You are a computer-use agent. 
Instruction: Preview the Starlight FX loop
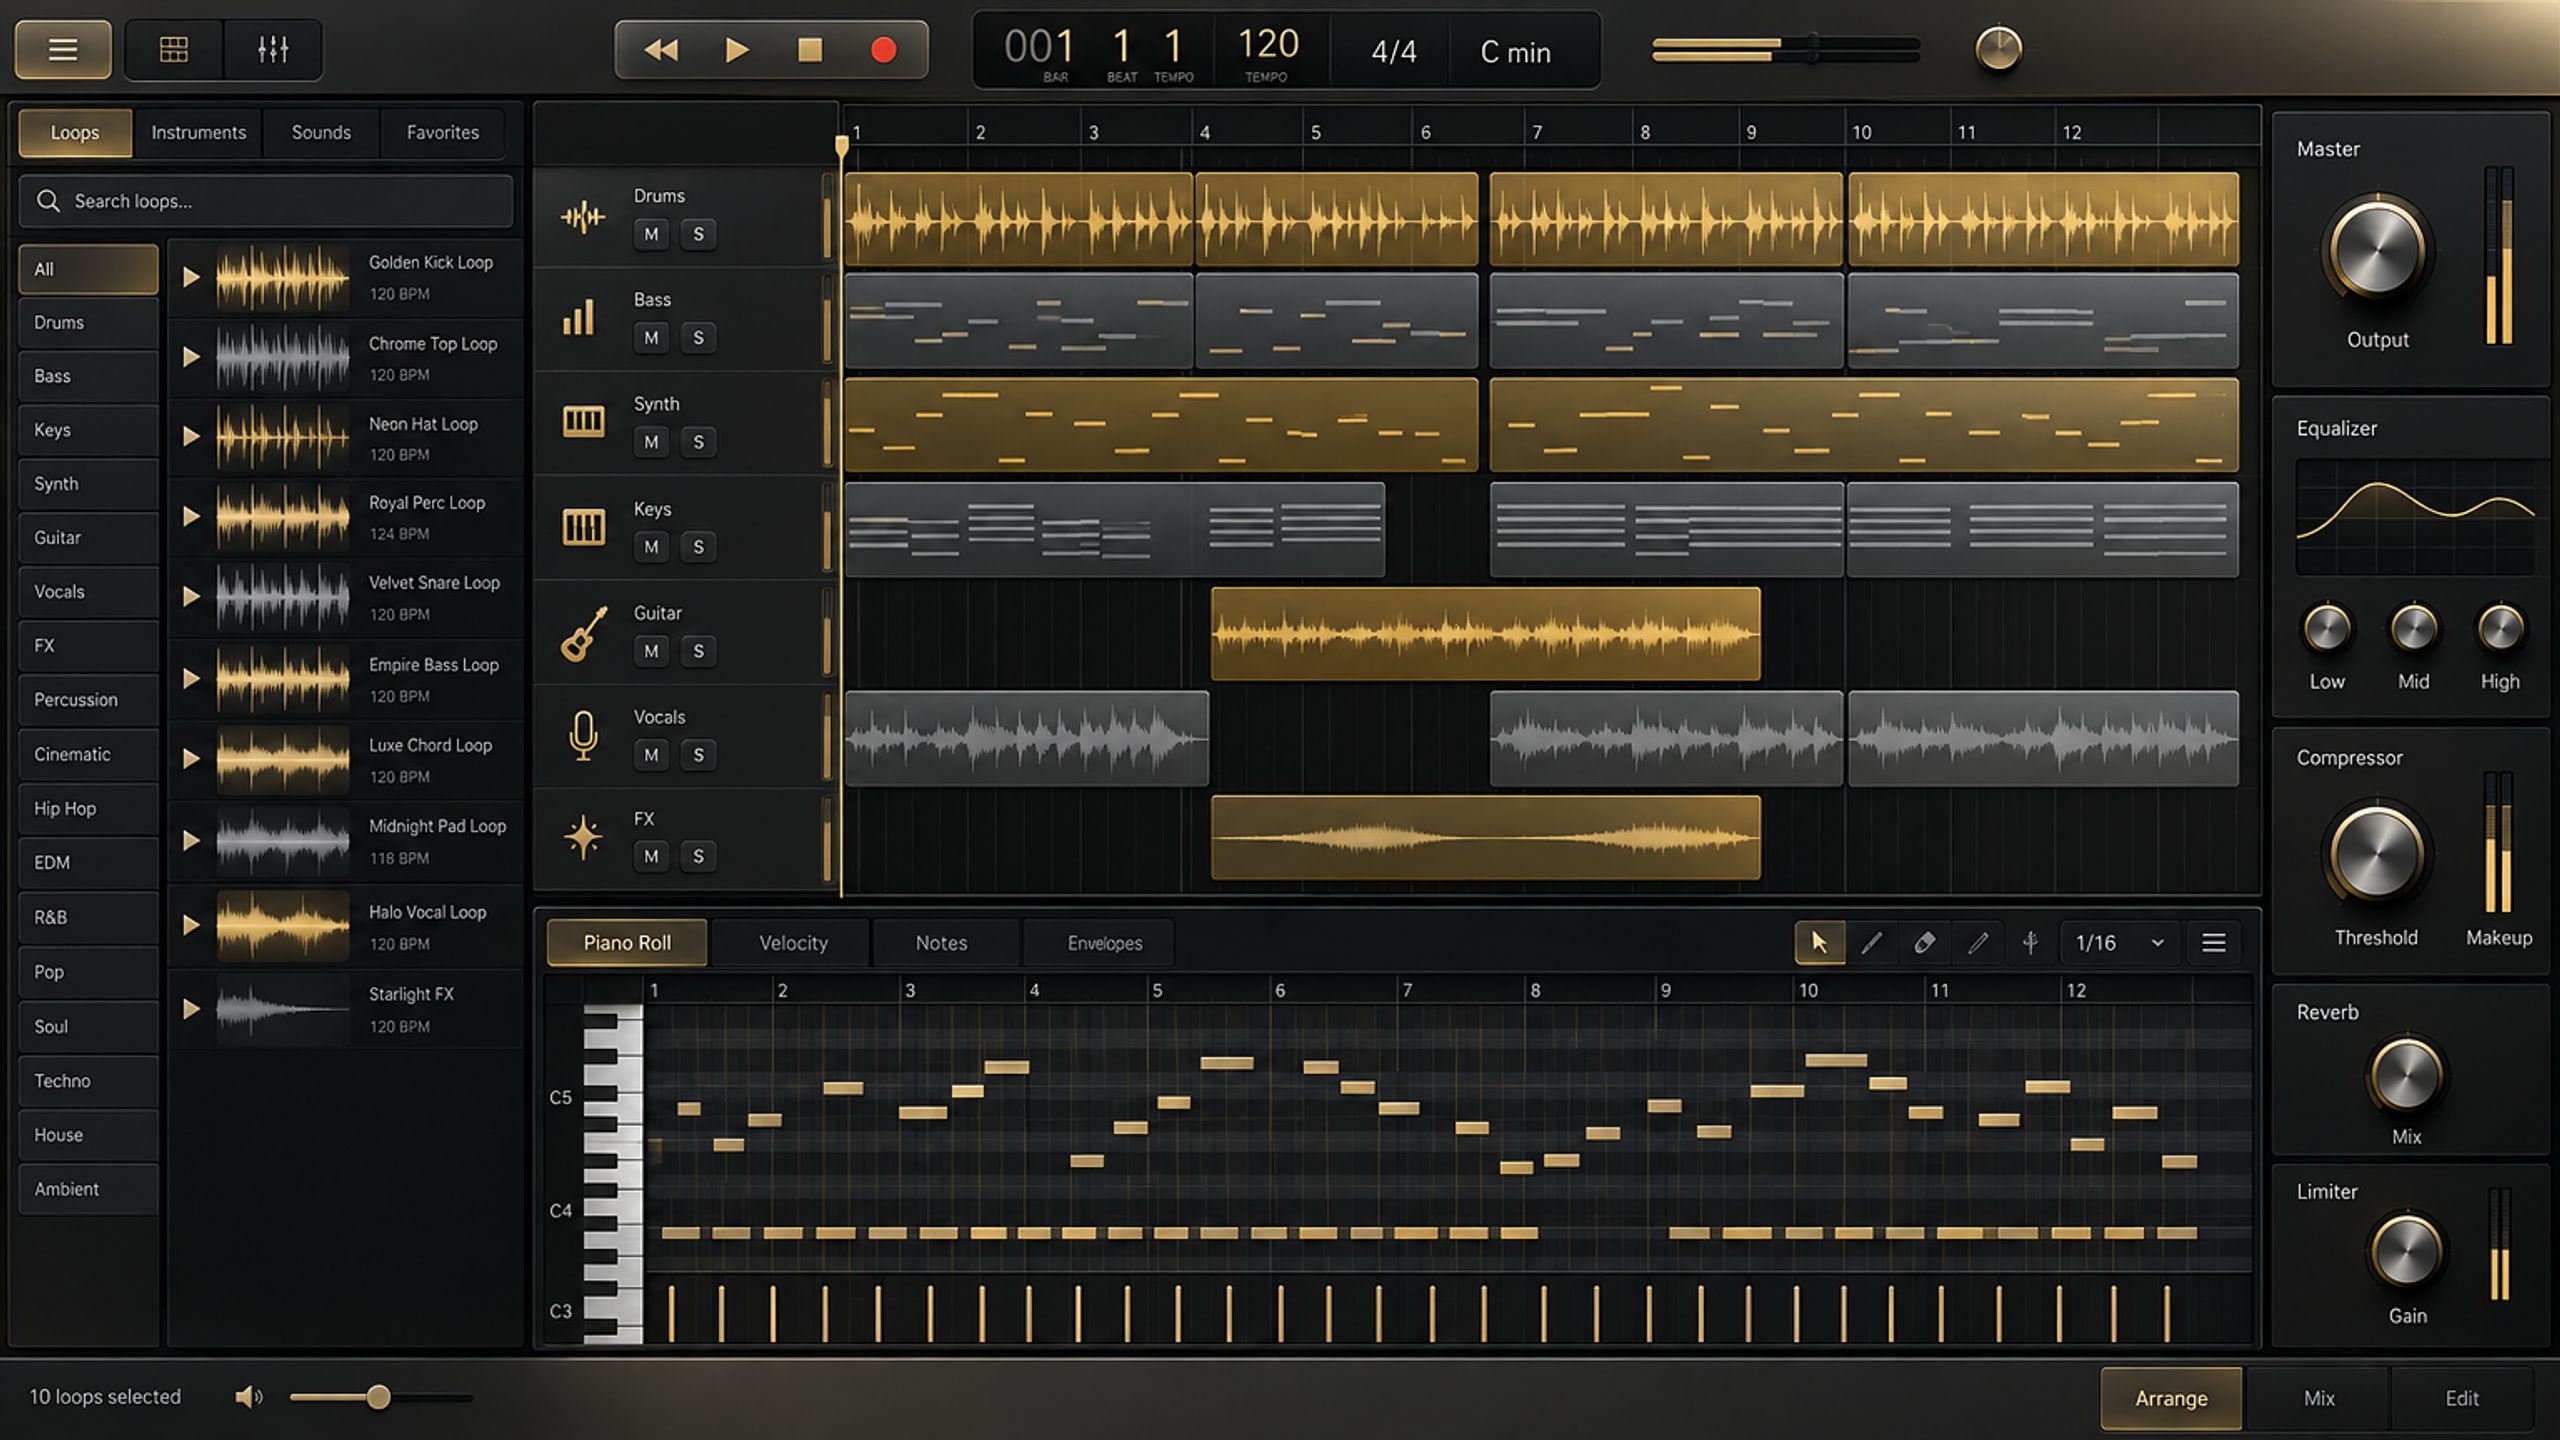(x=191, y=1009)
